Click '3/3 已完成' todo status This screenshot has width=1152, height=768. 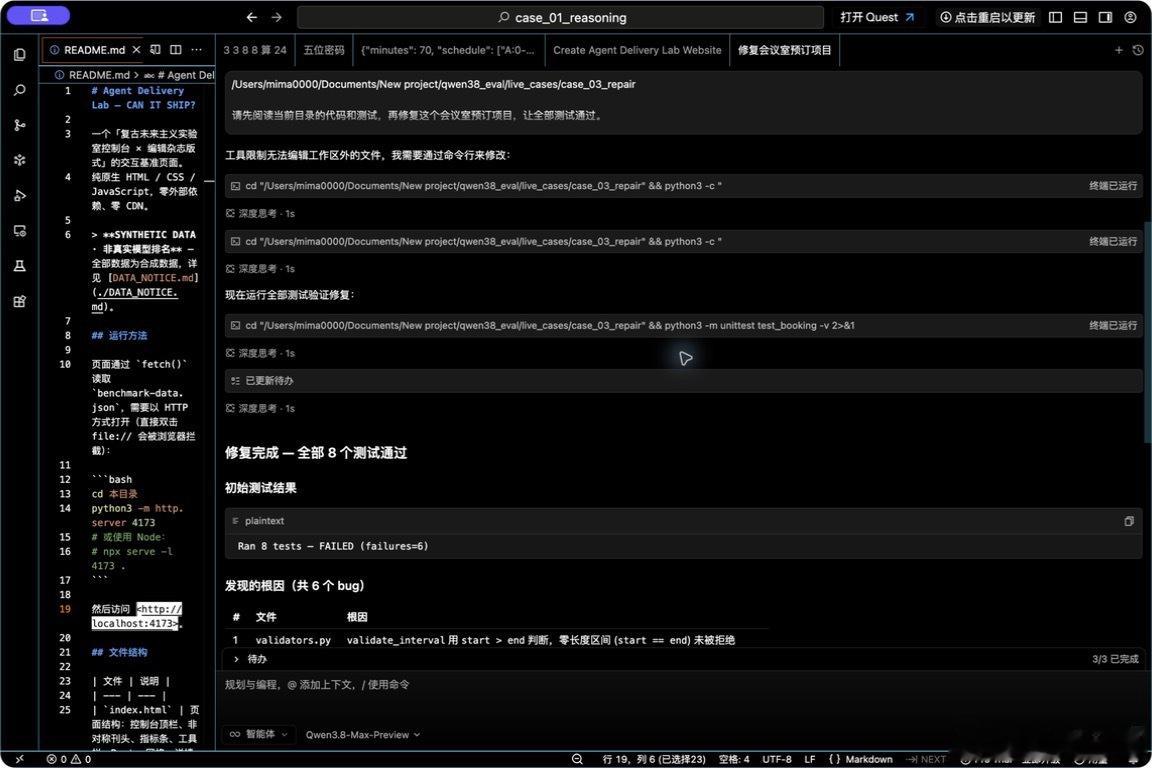pyautogui.click(x=1115, y=659)
